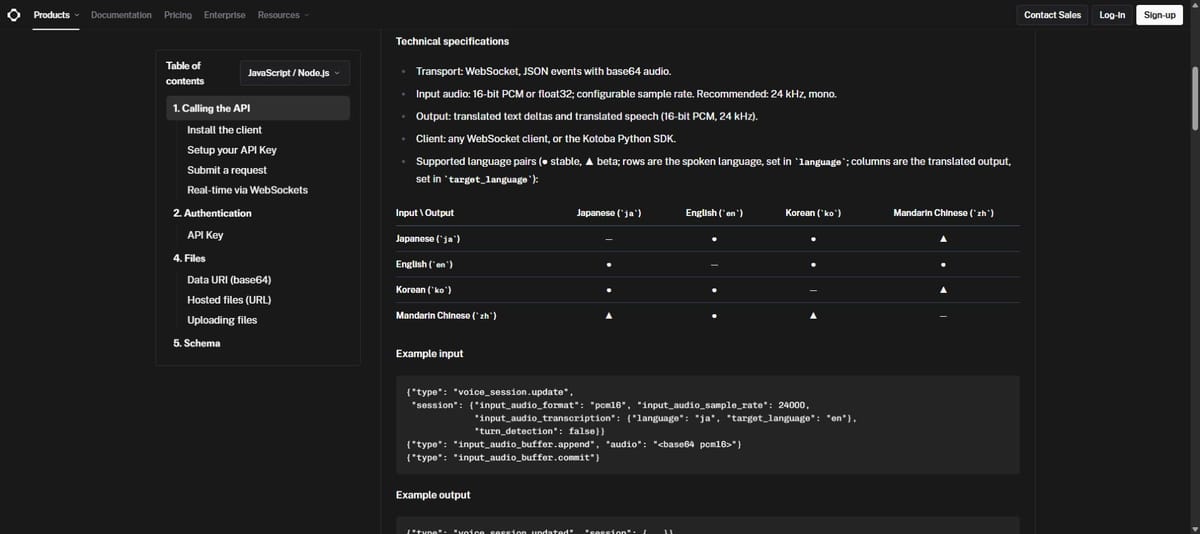Click 'Mandarin Chinese (`zh`)' column header
The height and width of the screenshot is (534, 1200).
point(943,213)
